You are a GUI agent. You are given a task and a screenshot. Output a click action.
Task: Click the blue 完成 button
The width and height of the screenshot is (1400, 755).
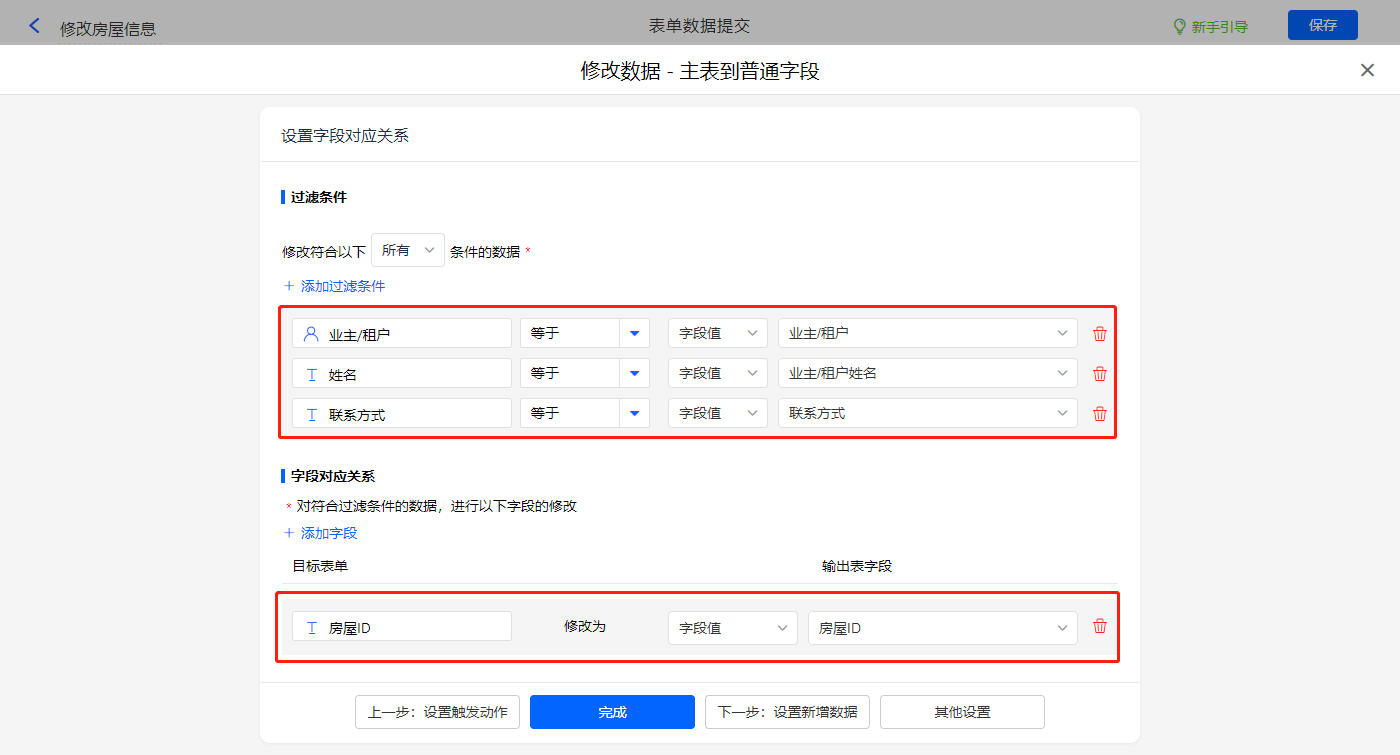612,712
